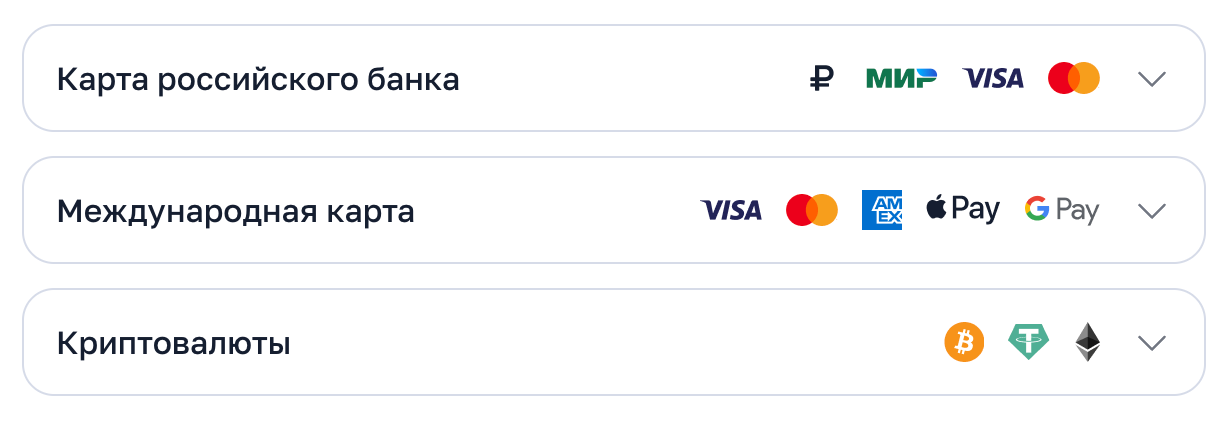Click the Visa logo in international card row
Image resolution: width=1230 pixels, height=424 pixels.
pyautogui.click(x=731, y=210)
